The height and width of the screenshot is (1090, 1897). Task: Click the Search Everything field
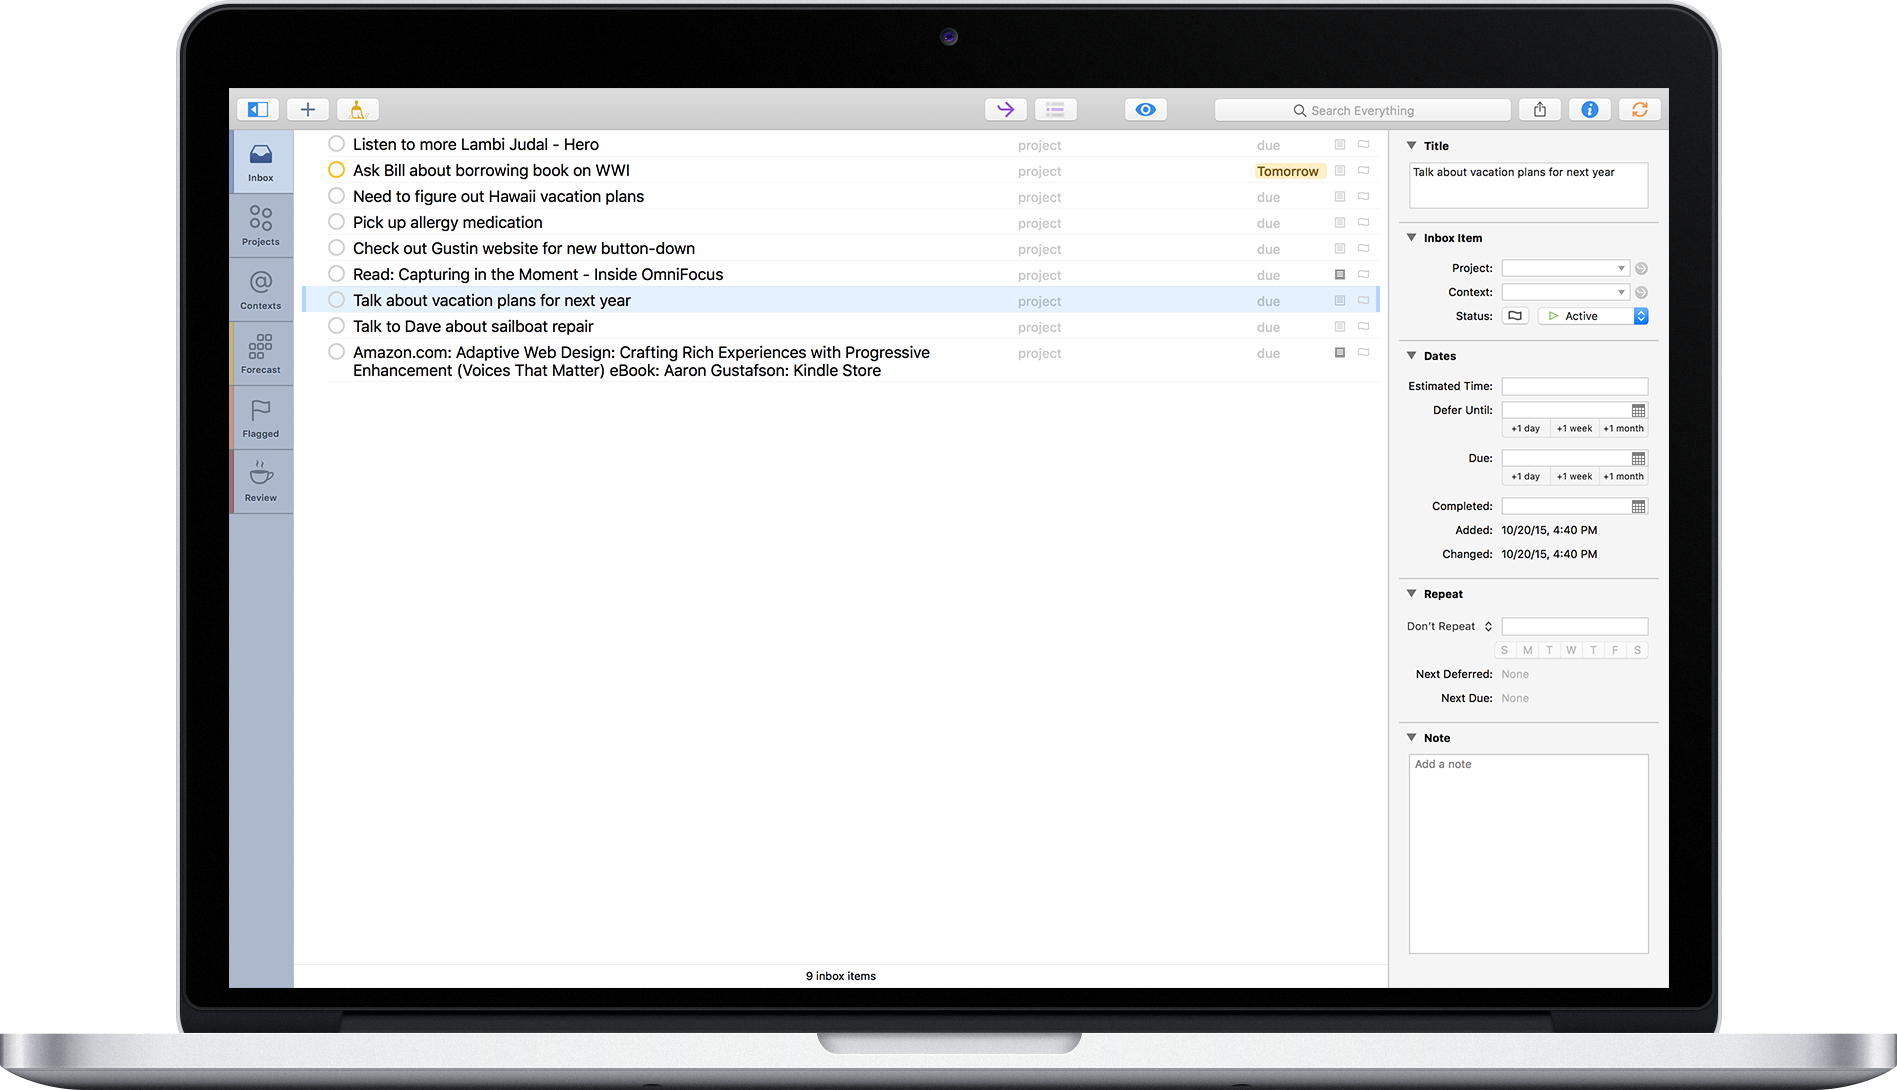[x=1362, y=110]
